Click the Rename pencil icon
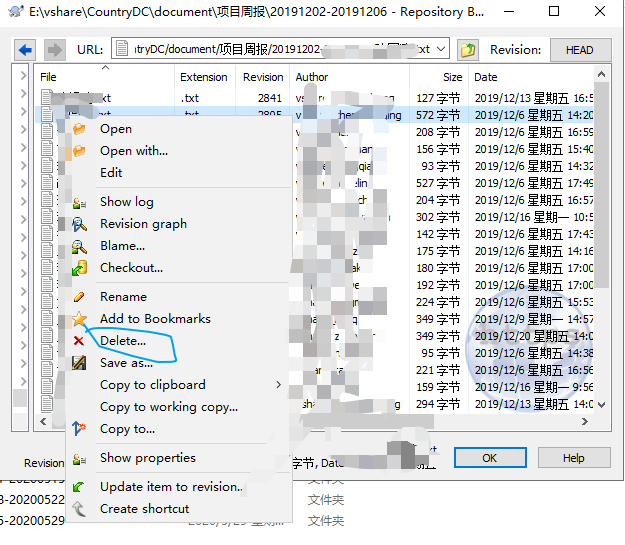The height and width of the screenshot is (545, 625). pyautogui.click(x=79, y=297)
